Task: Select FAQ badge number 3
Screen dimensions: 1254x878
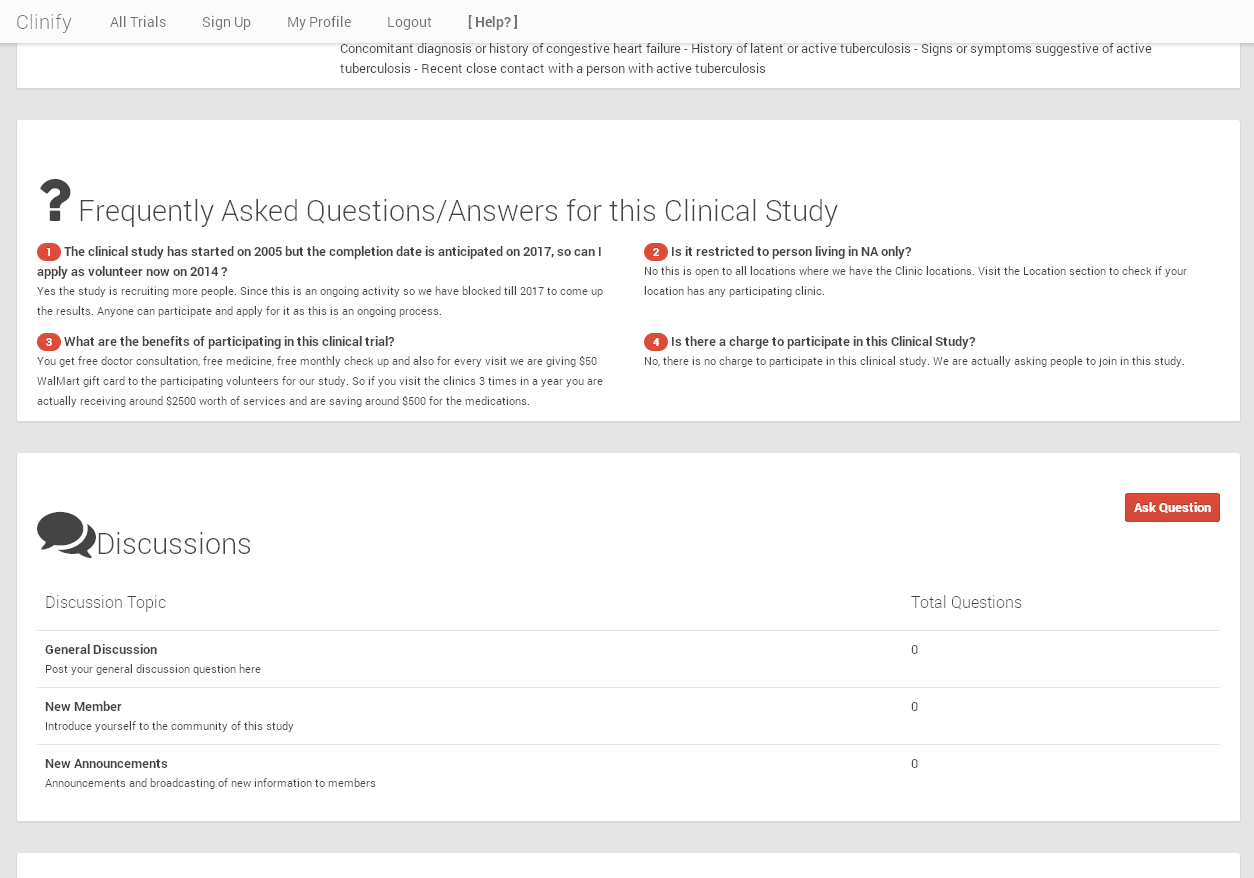Action: pos(49,342)
